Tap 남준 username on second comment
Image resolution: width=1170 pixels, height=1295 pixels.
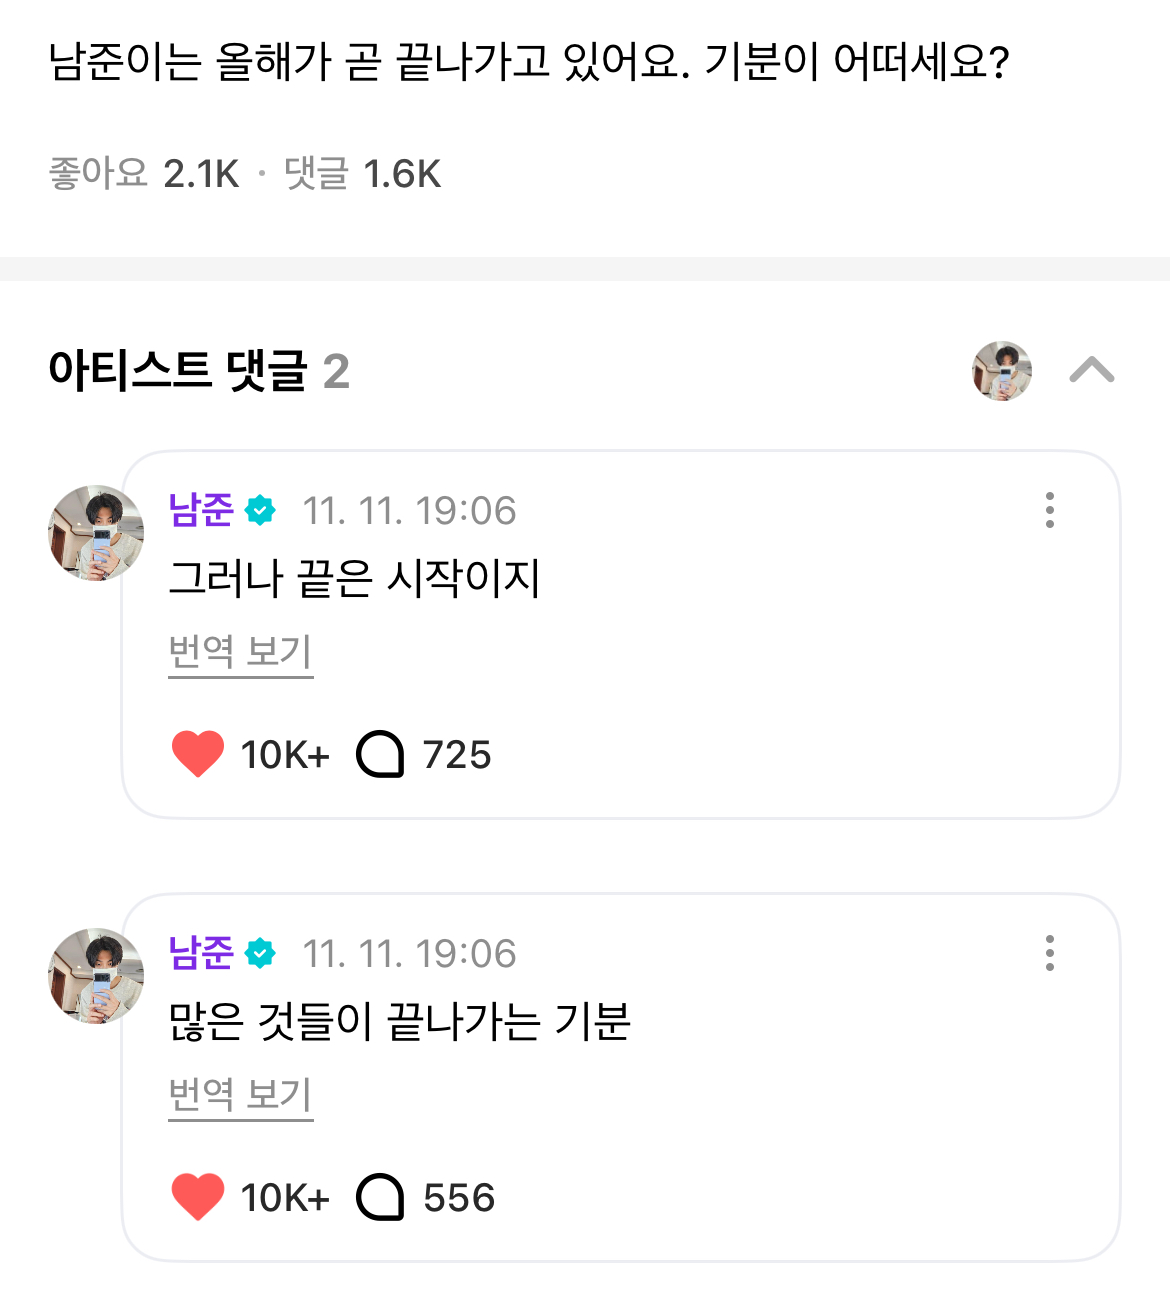point(201,954)
